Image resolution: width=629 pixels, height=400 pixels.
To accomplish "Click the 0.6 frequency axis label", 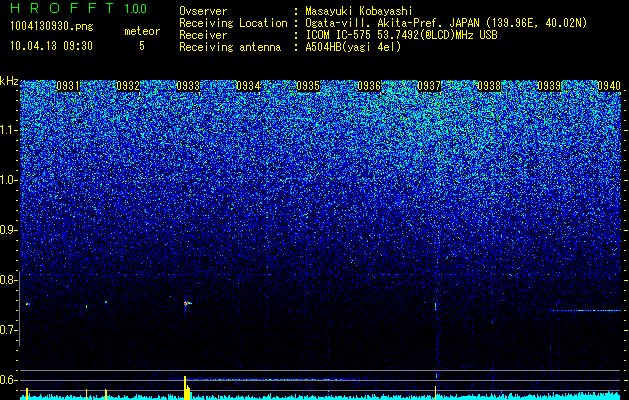I will 8,380.
